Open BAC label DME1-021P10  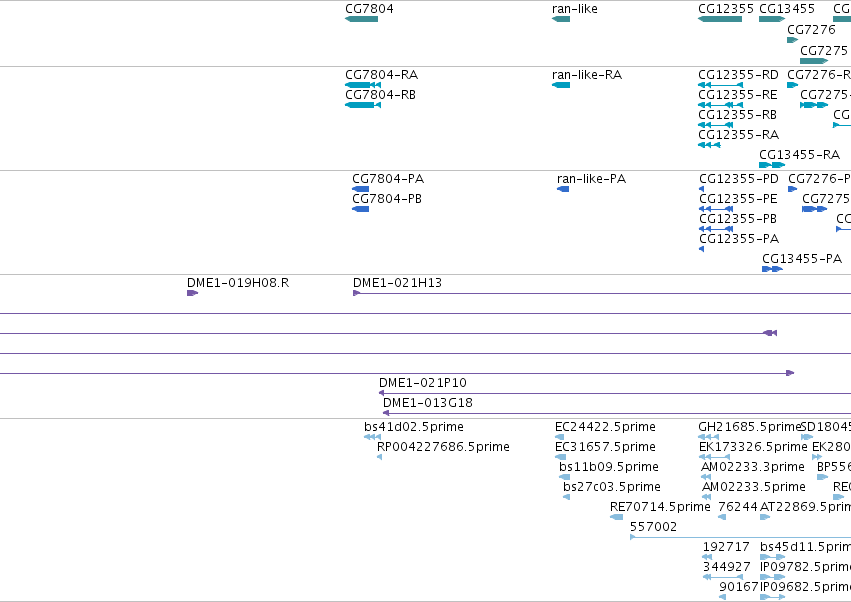(422, 383)
